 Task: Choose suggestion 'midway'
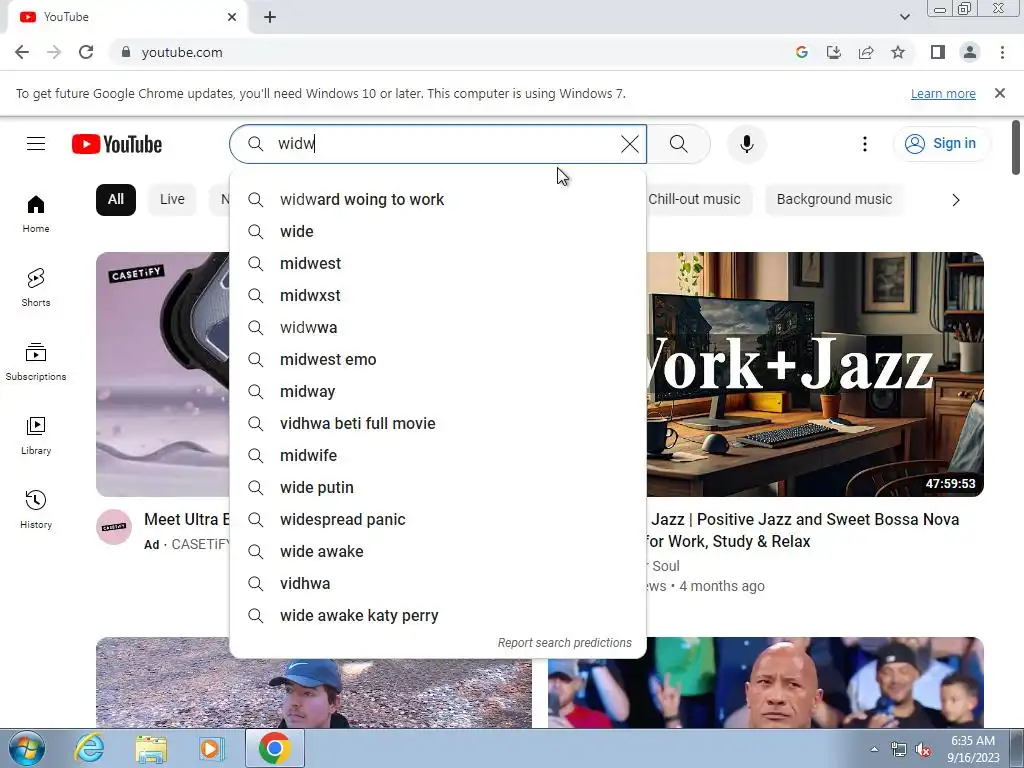(x=438, y=391)
